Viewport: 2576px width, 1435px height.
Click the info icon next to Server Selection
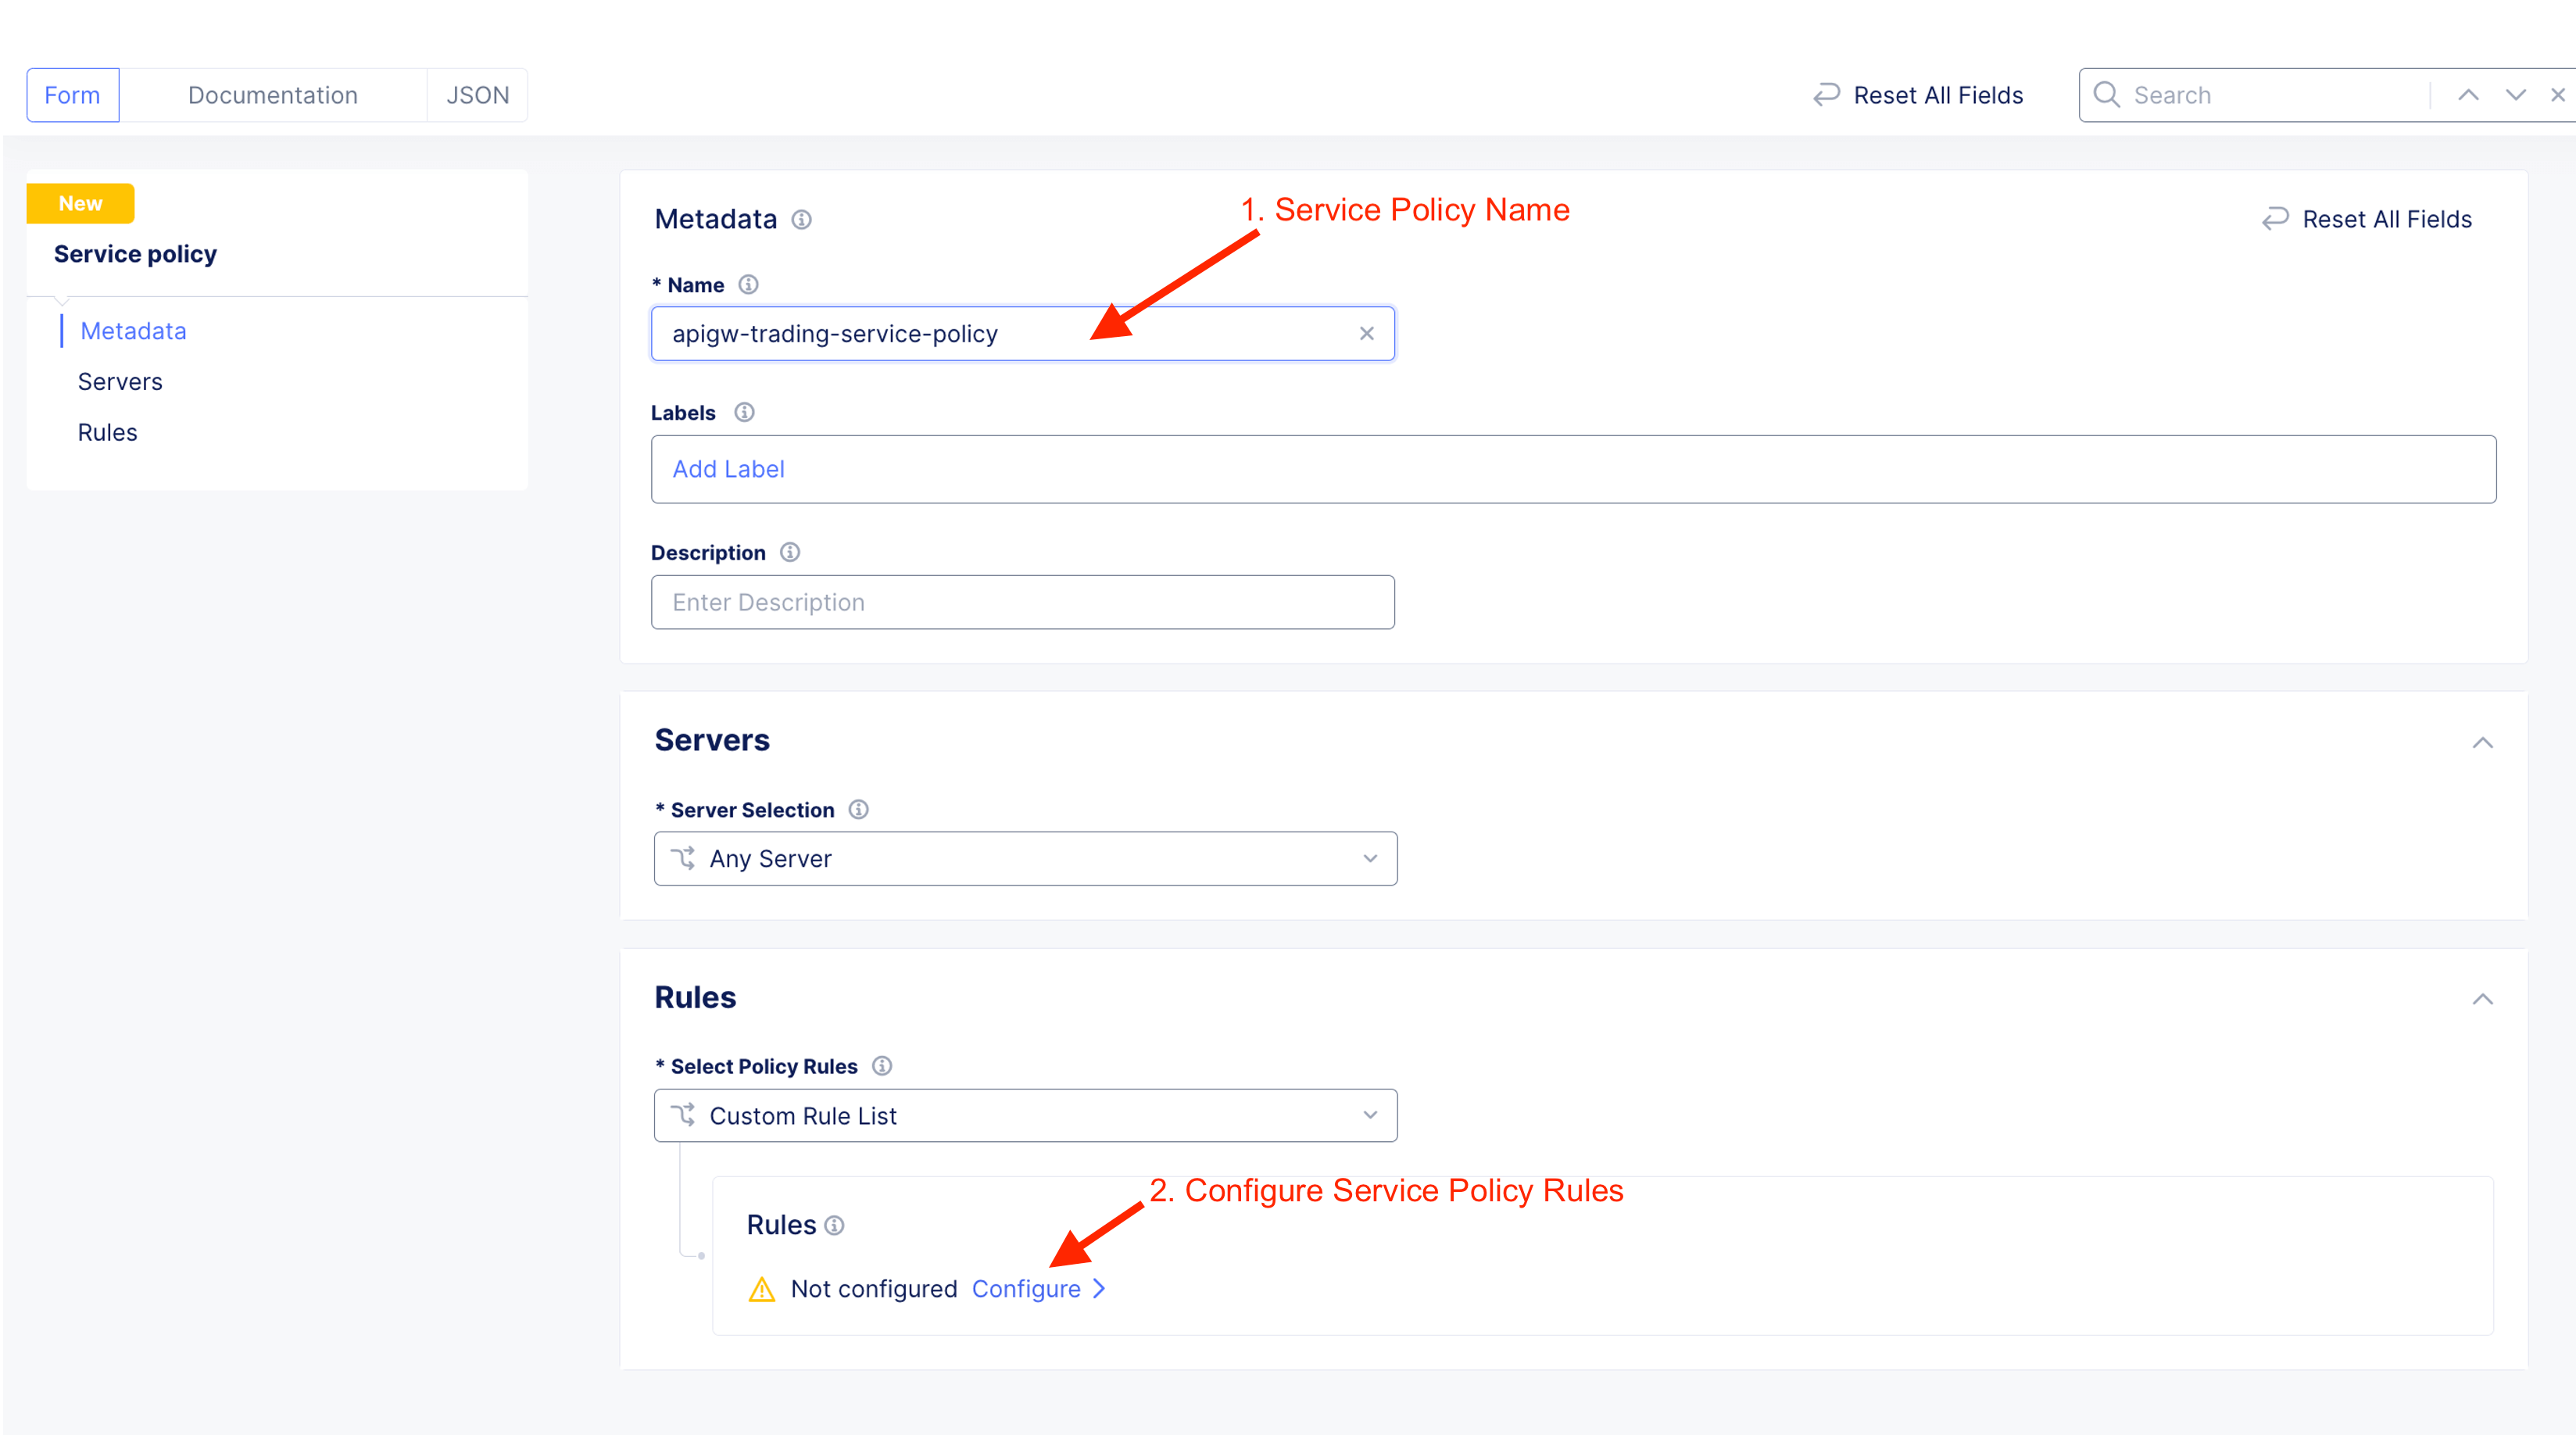pyautogui.click(x=858, y=809)
